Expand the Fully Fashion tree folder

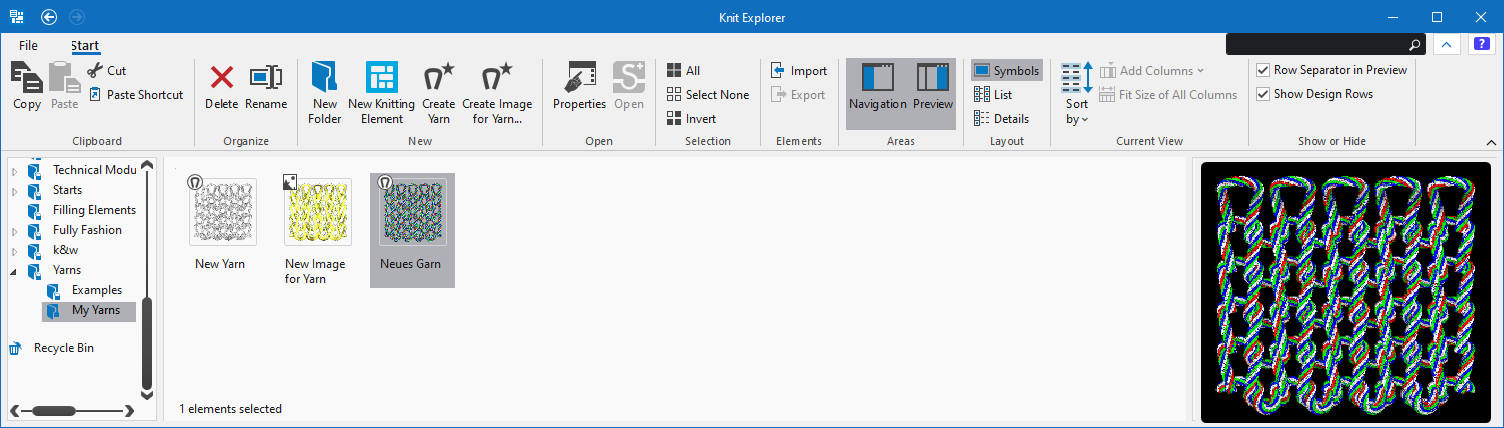pyautogui.click(x=15, y=231)
